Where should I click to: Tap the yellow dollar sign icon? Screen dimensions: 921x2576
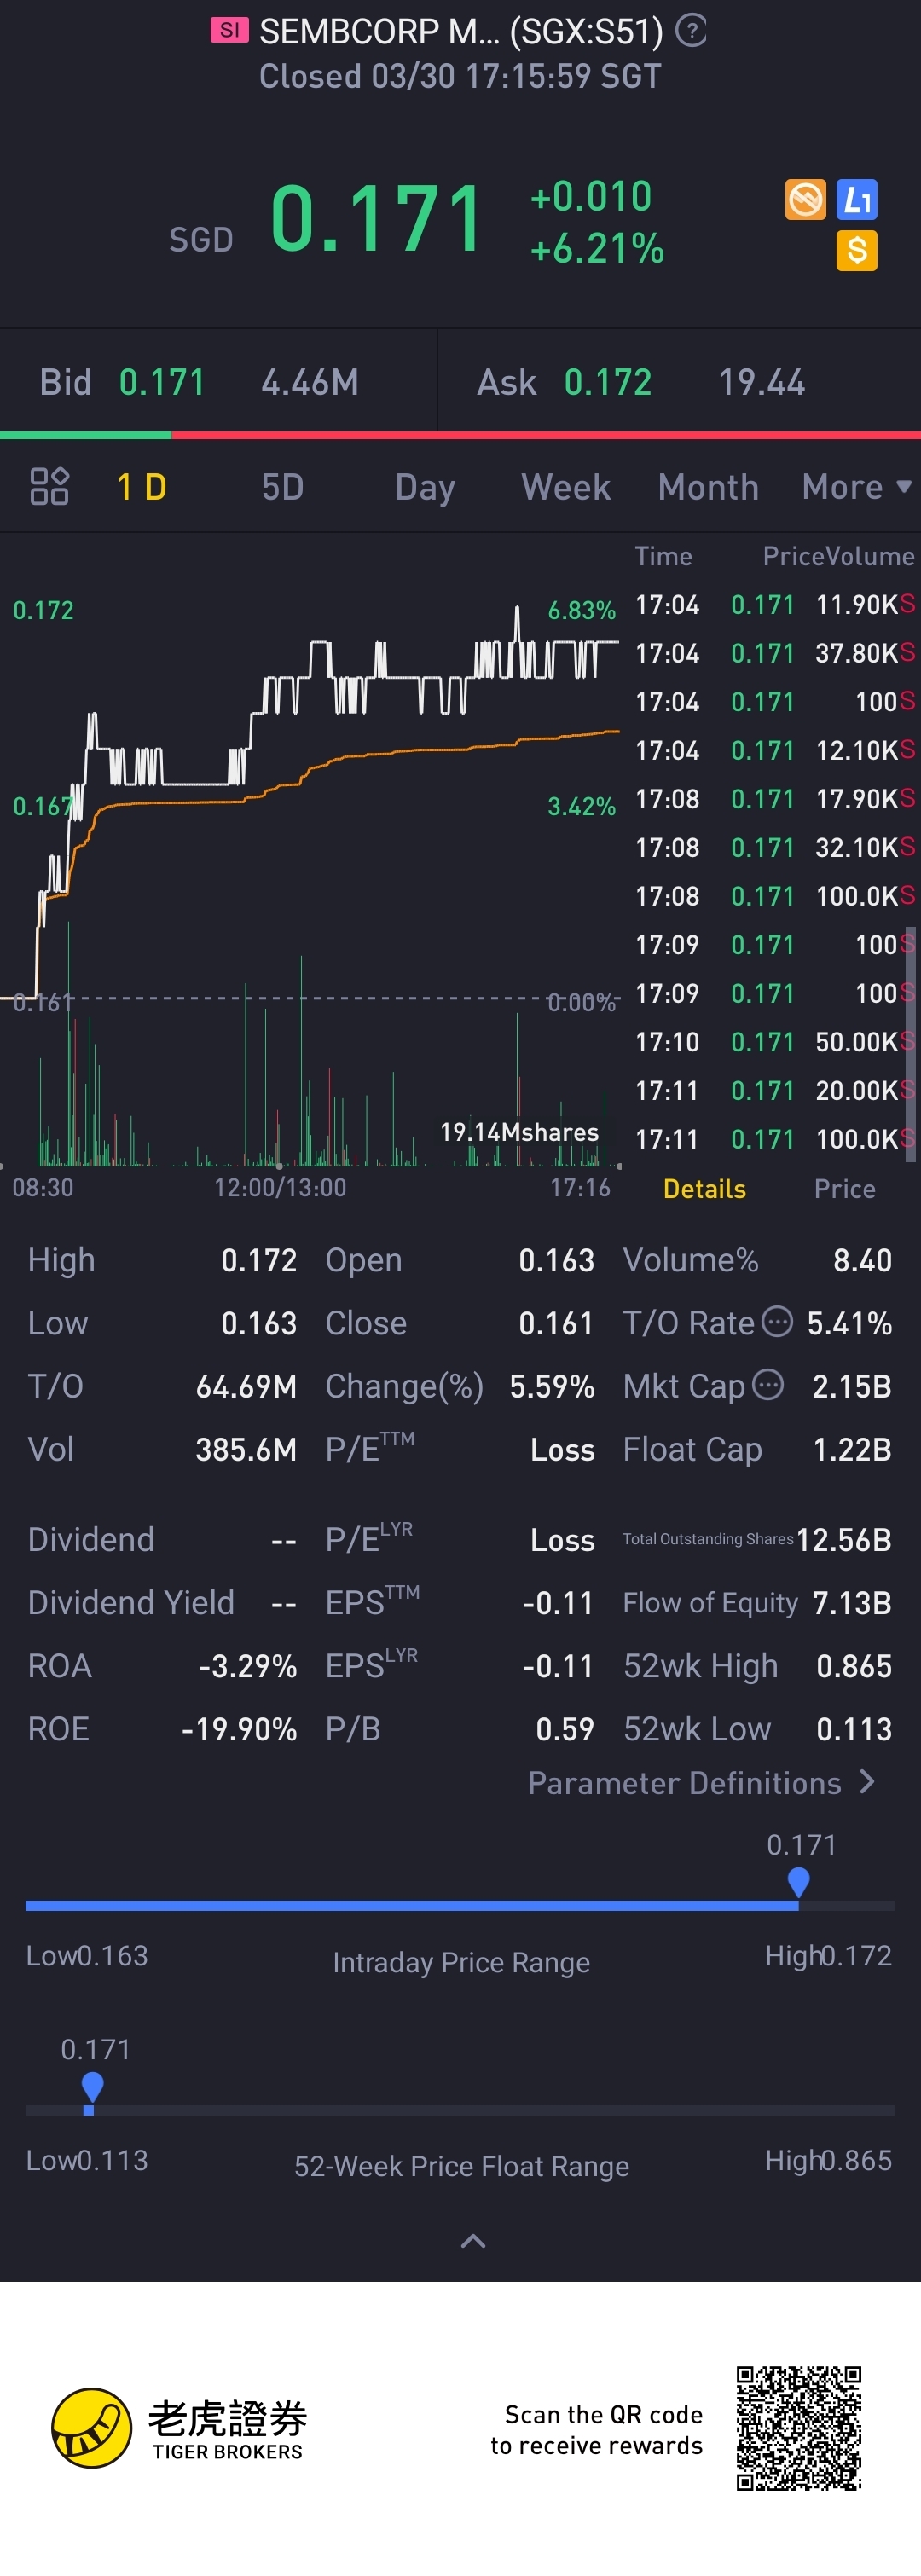(857, 250)
